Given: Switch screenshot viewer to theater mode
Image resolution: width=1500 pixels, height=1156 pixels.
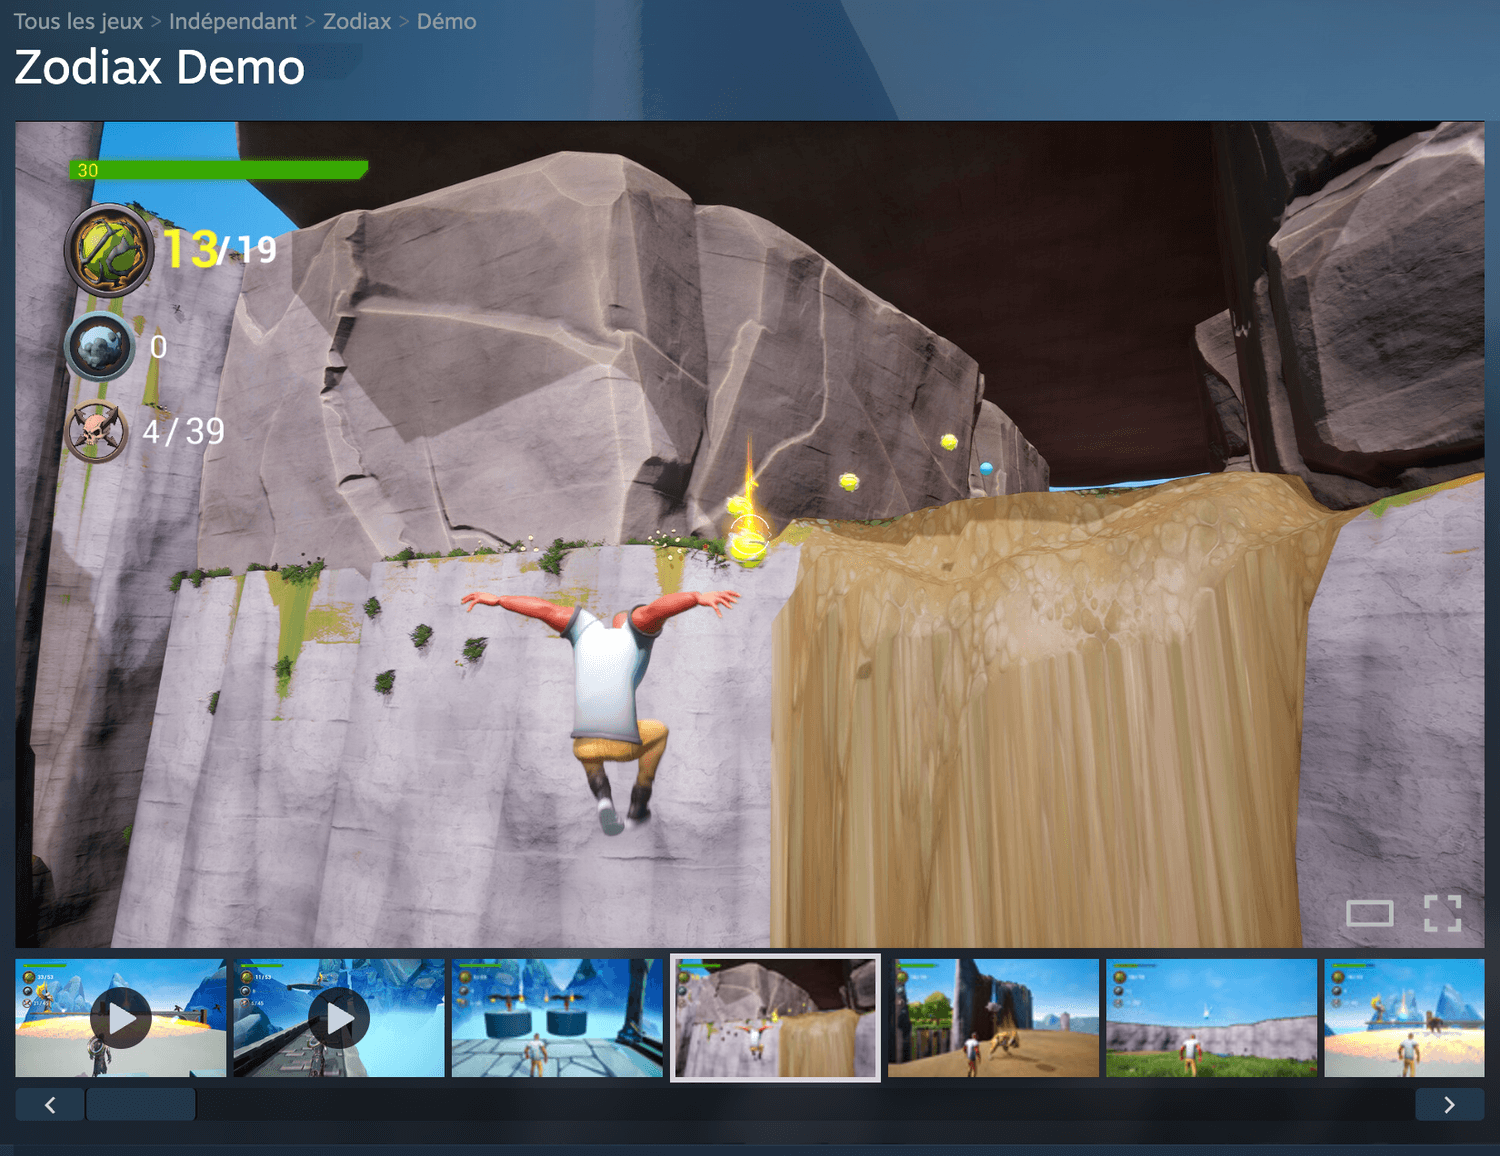Looking at the screenshot, I should pos(1369,913).
